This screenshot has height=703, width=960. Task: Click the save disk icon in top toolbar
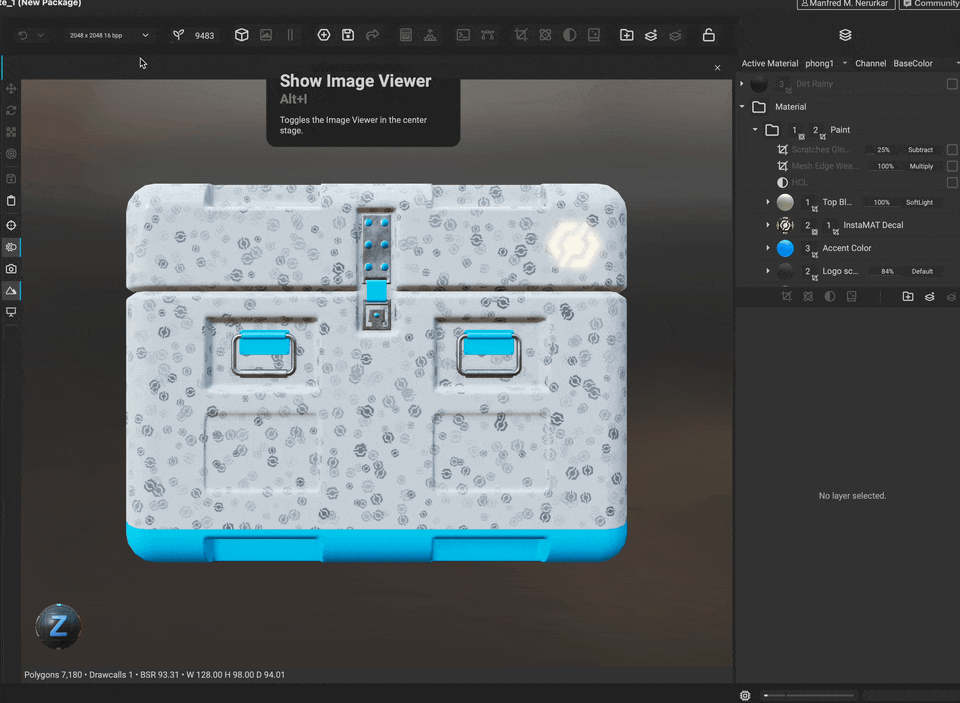(x=348, y=35)
